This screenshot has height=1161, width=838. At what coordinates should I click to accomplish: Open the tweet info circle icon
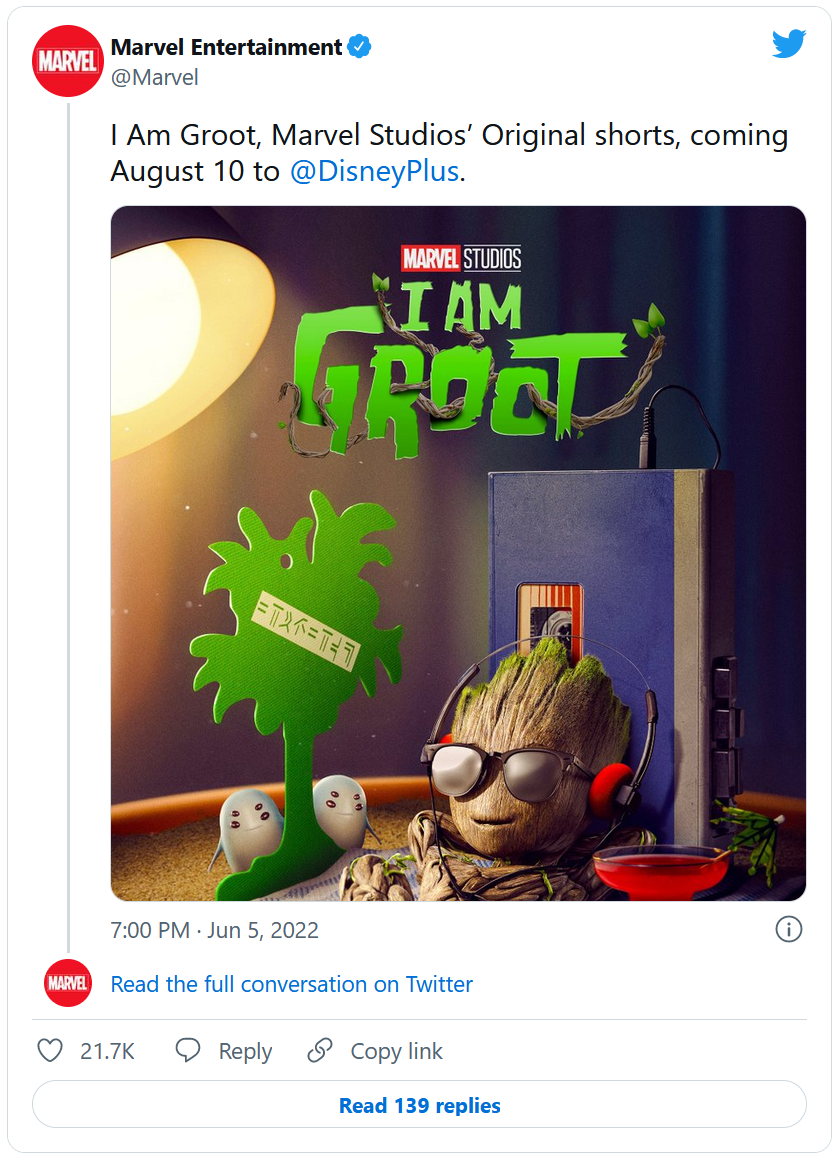pyautogui.click(x=788, y=930)
